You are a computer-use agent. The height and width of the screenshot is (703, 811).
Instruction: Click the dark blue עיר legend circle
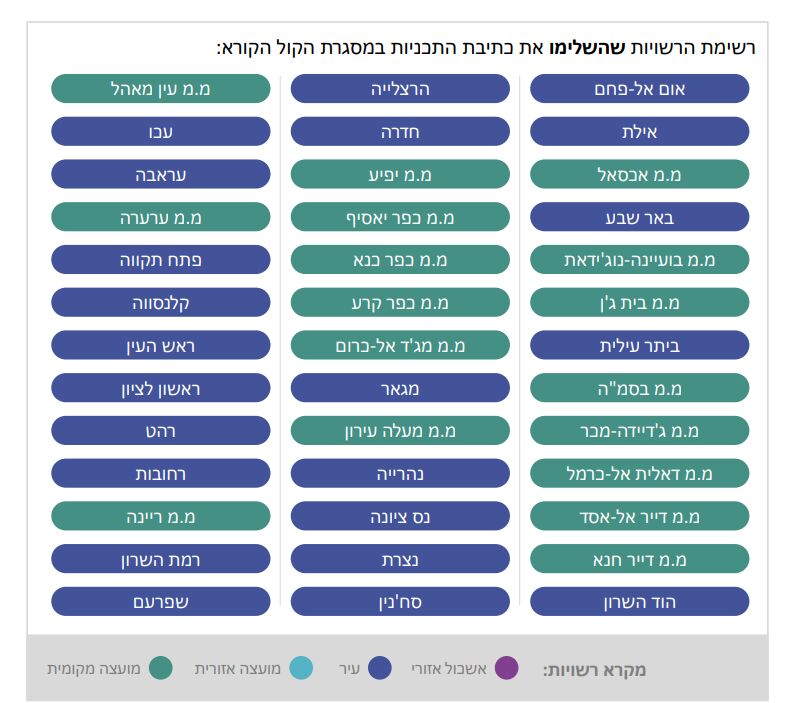pyautogui.click(x=379, y=668)
